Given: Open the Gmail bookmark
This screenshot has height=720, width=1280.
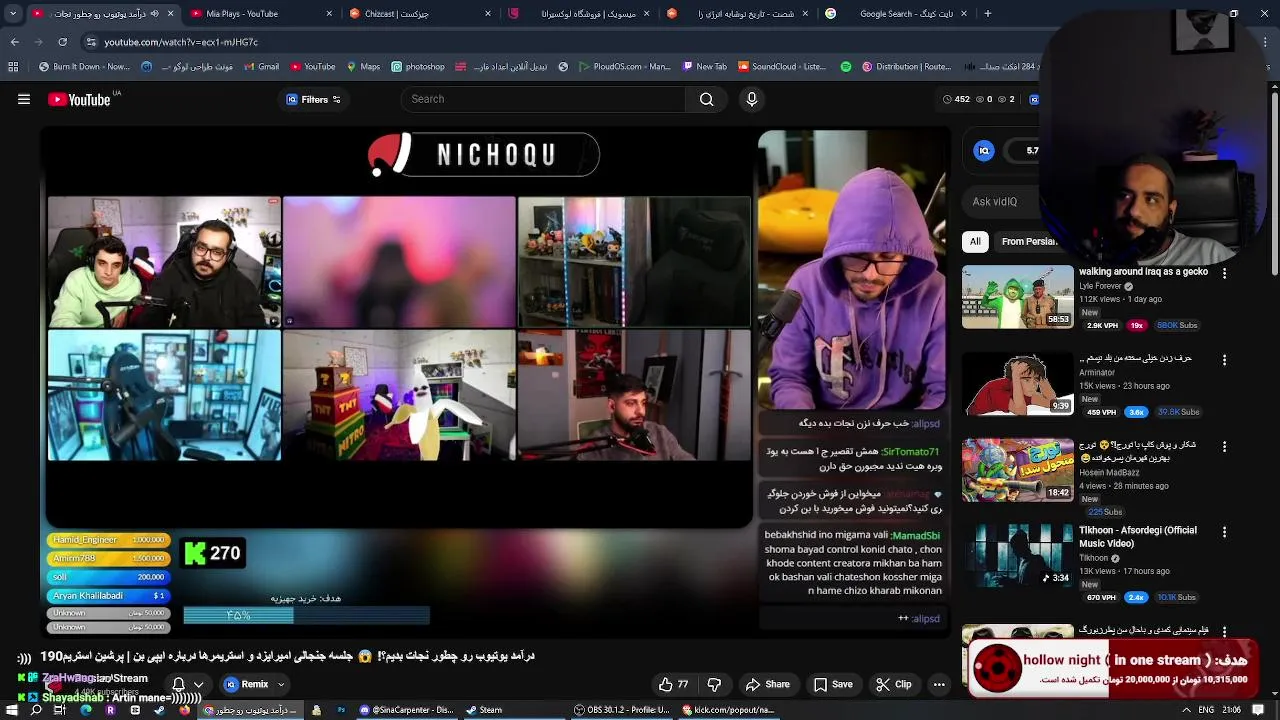Looking at the screenshot, I should tap(261, 67).
